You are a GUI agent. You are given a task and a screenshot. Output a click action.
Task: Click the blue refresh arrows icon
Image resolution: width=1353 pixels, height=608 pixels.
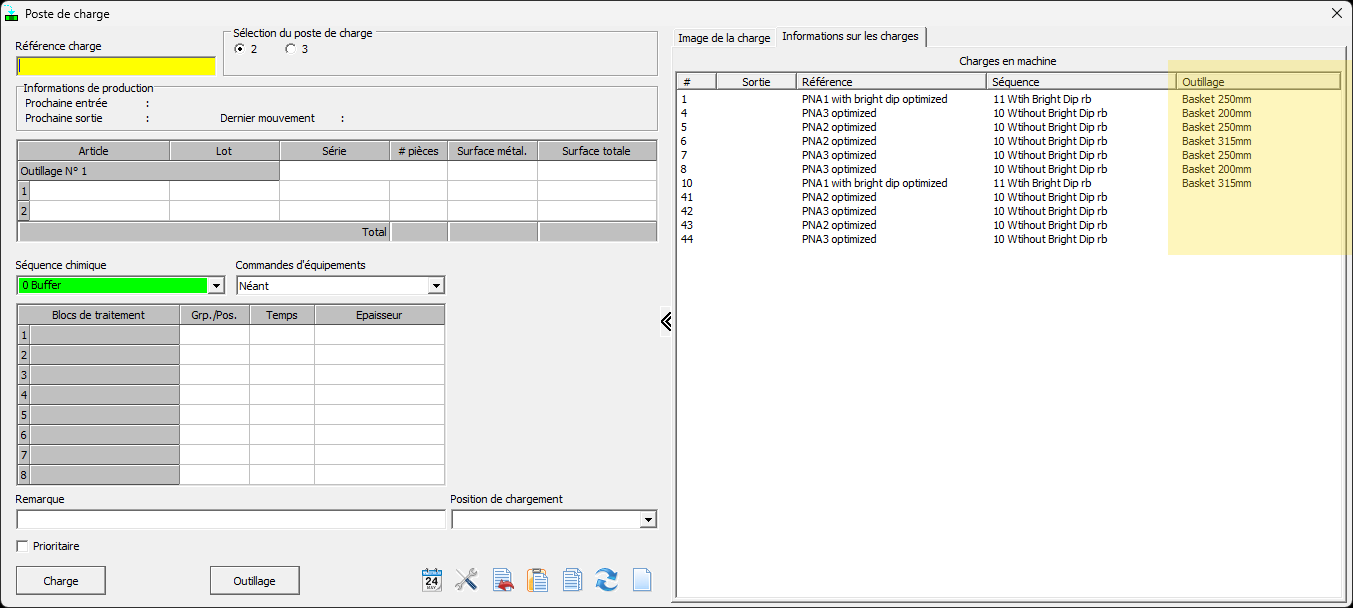pos(606,580)
